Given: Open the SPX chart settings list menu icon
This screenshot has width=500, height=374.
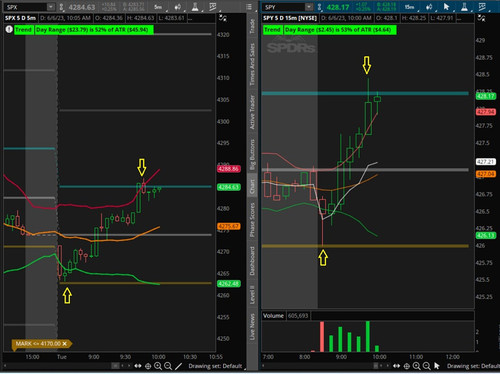Looking at the screenshot, I should [x=249, y=7].
